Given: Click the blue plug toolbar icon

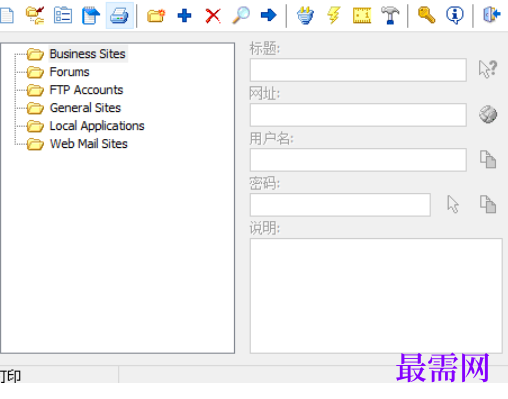Looking at the screenshot, I should 305,15.
